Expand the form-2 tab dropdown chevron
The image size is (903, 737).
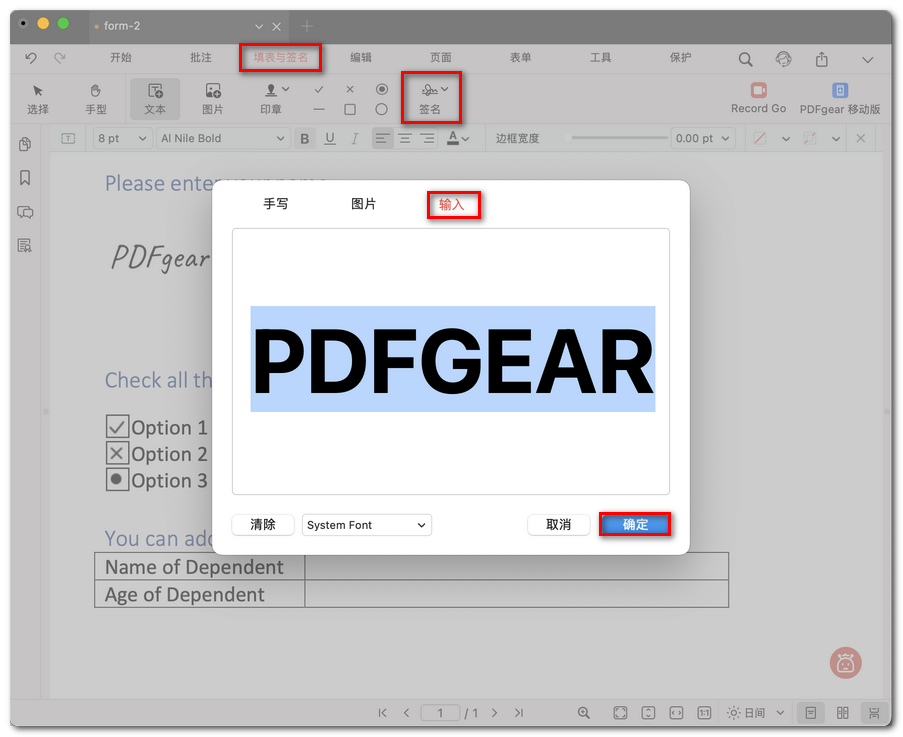[259, 26]
